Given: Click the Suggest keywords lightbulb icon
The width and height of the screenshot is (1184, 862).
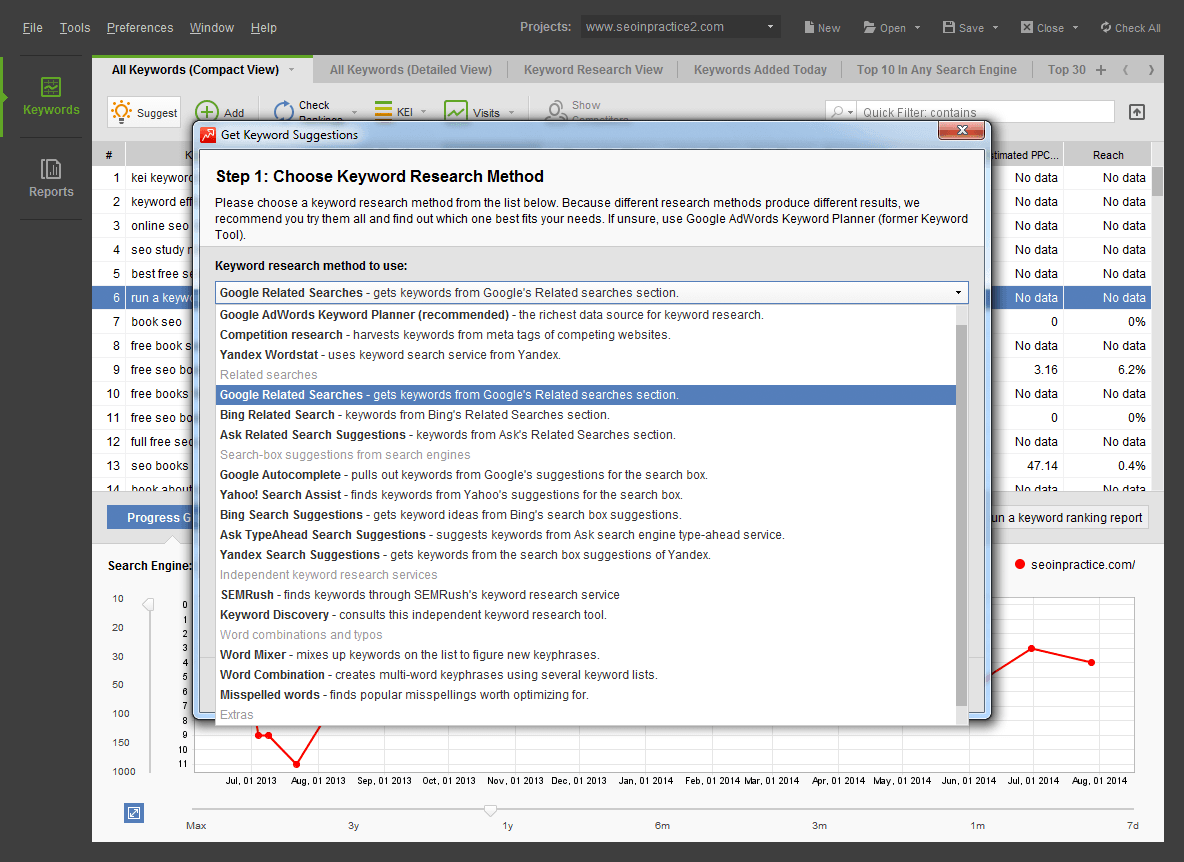Looking at the screenshot, I should [x=122, y=112].
